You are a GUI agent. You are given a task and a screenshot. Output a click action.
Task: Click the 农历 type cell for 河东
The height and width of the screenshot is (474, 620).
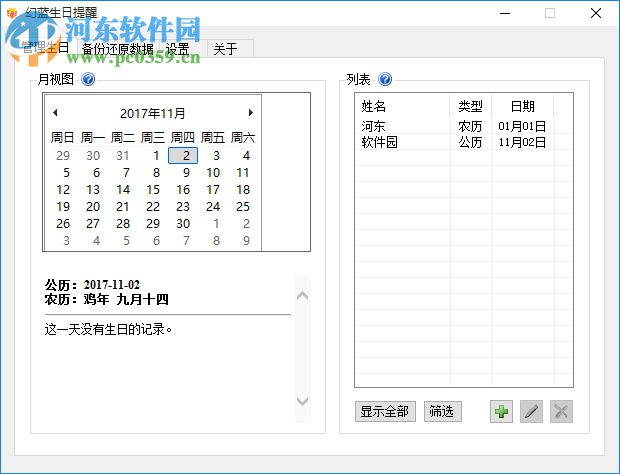coord(470,126)
